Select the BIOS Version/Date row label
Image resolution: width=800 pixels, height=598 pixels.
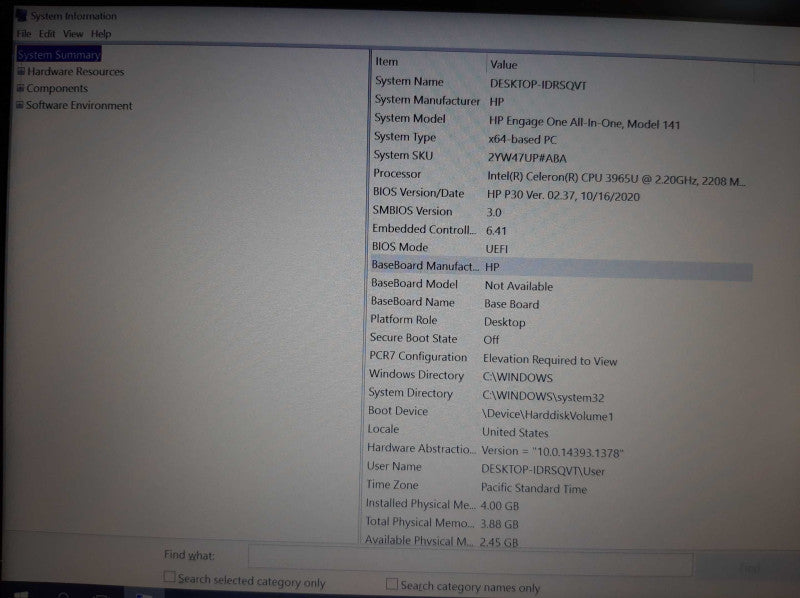point(418,193)
